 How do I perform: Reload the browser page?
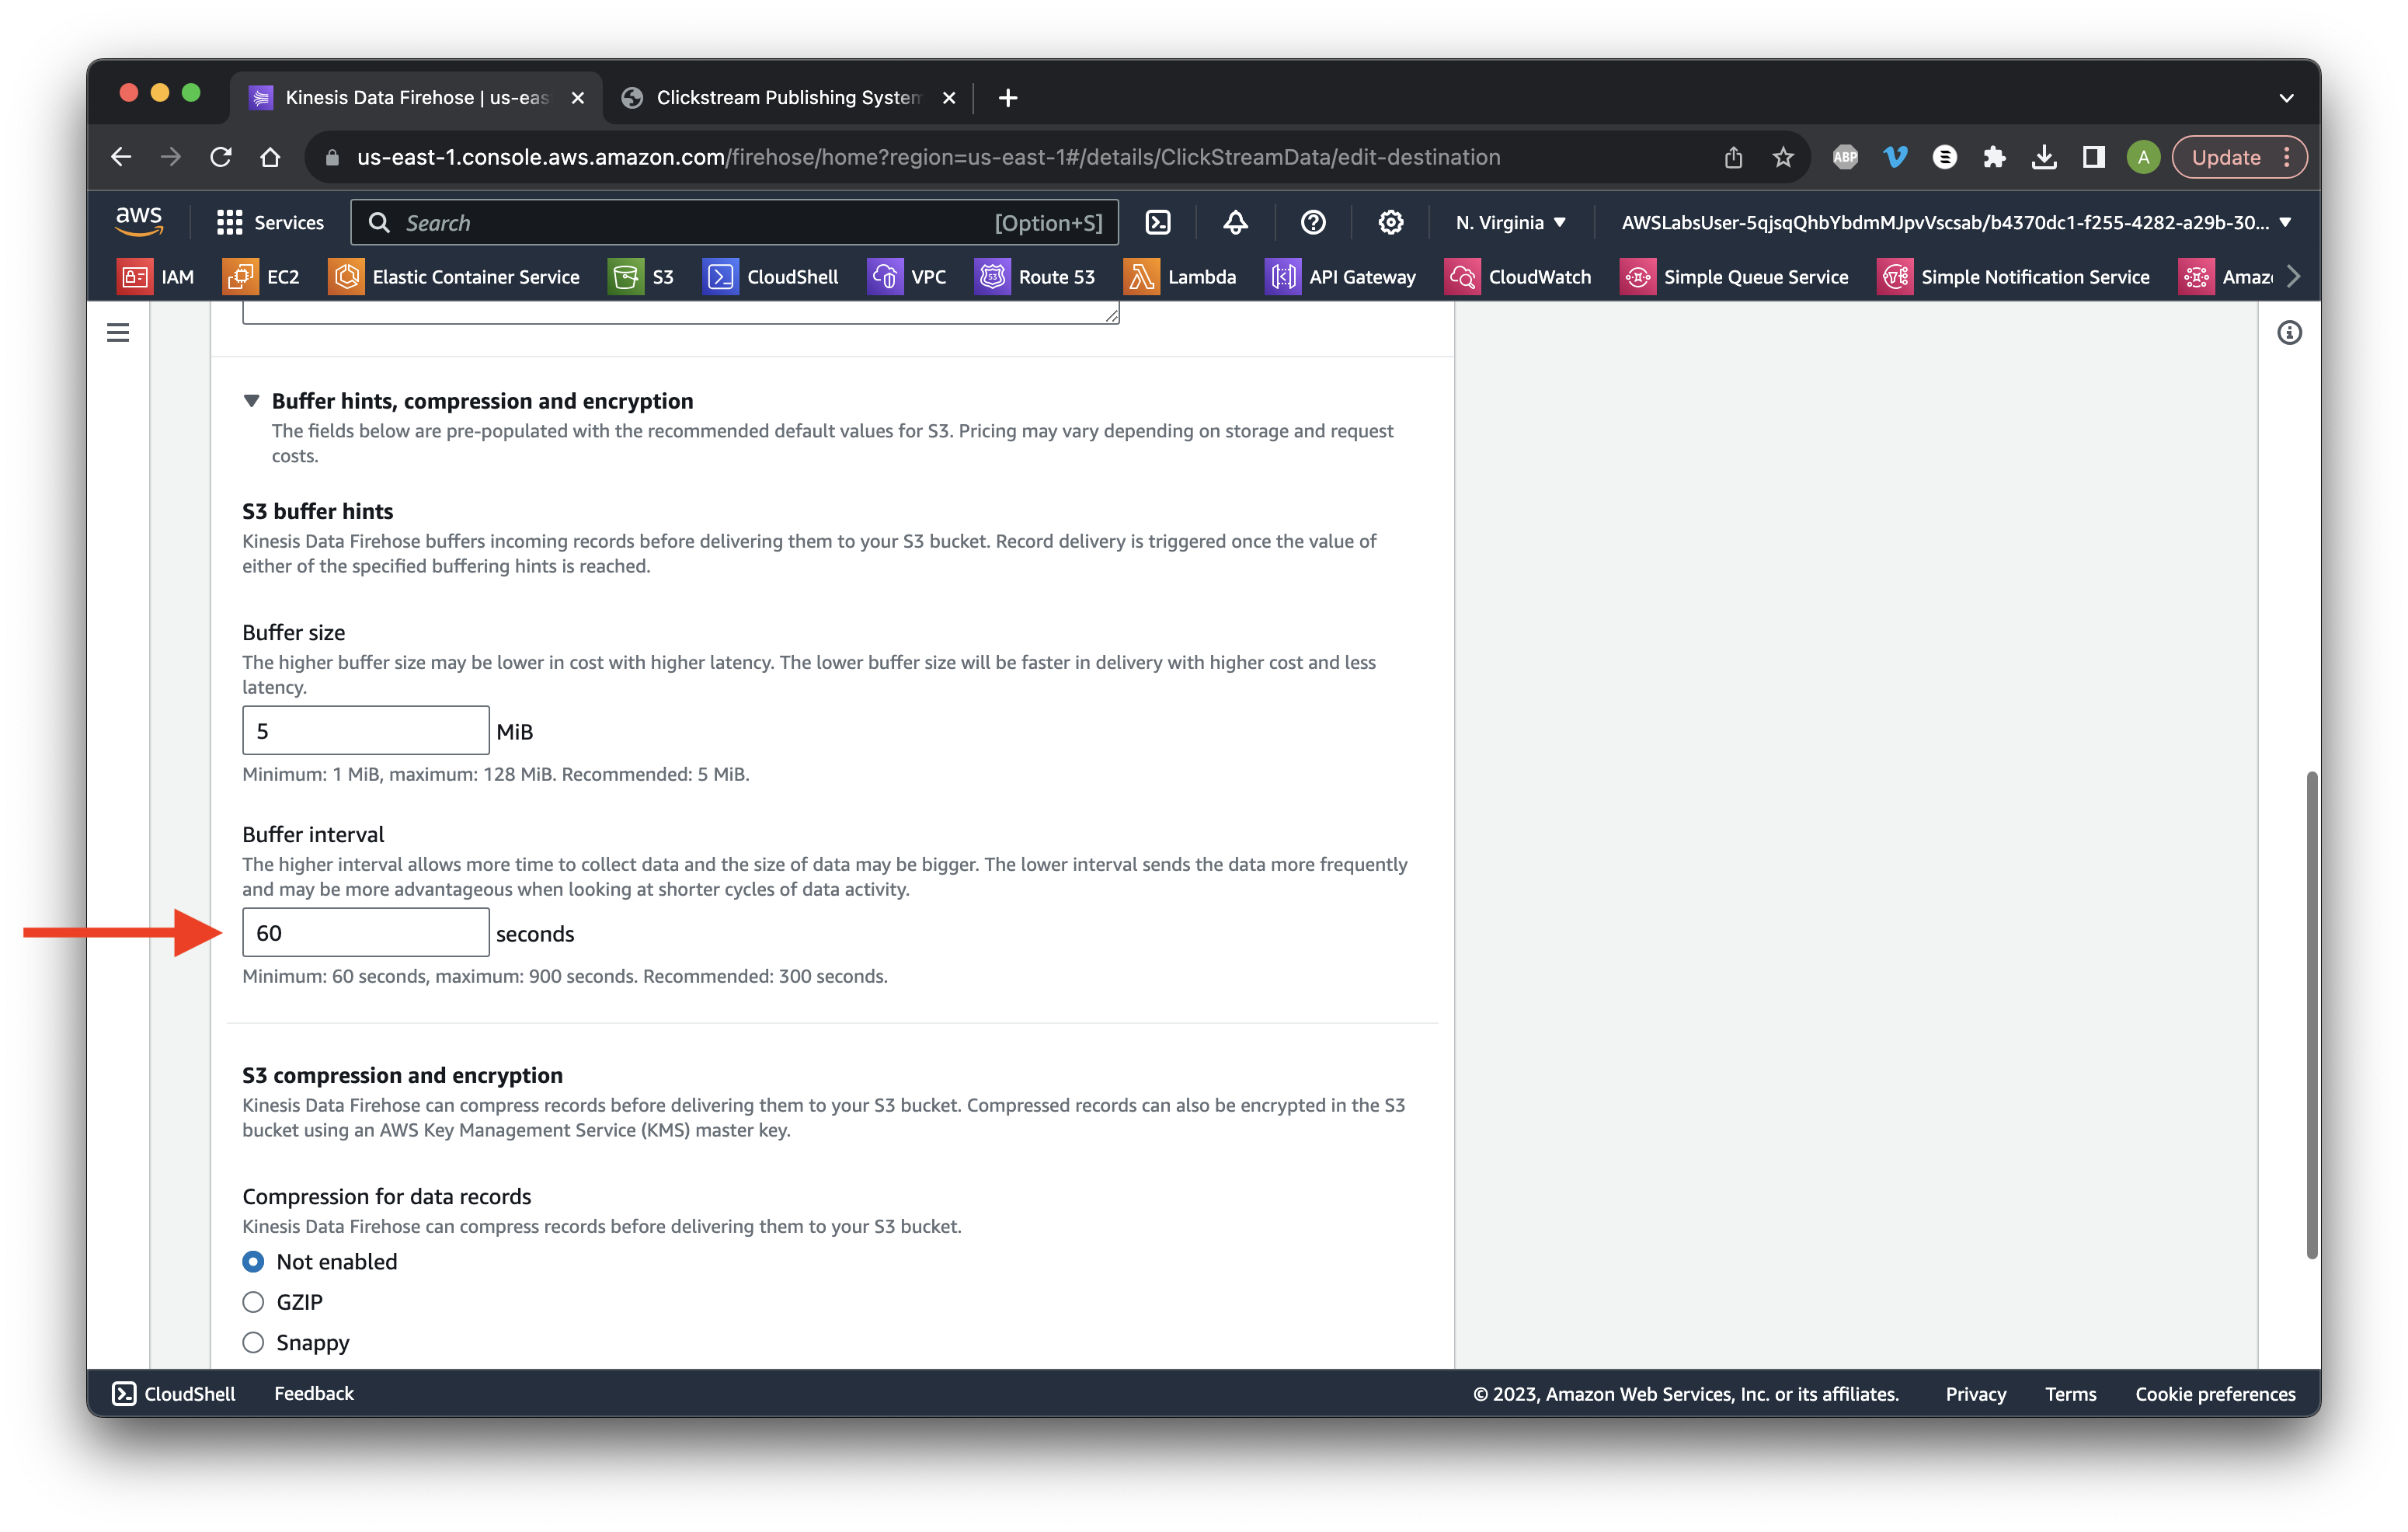click(221, 157)
